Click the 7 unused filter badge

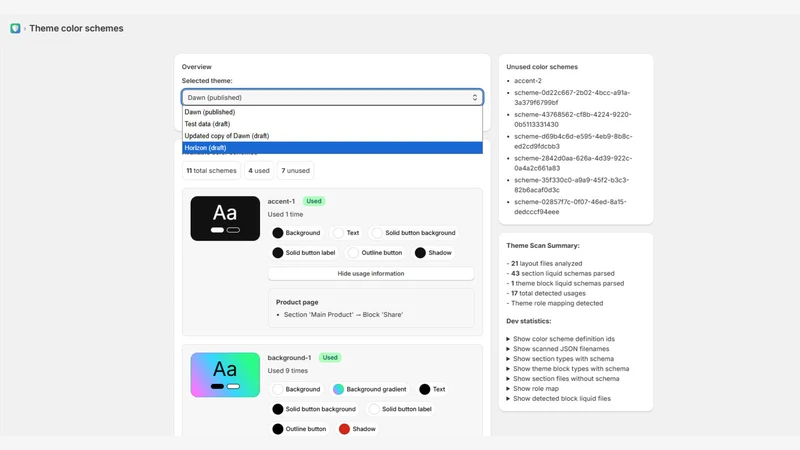[295, 170]
